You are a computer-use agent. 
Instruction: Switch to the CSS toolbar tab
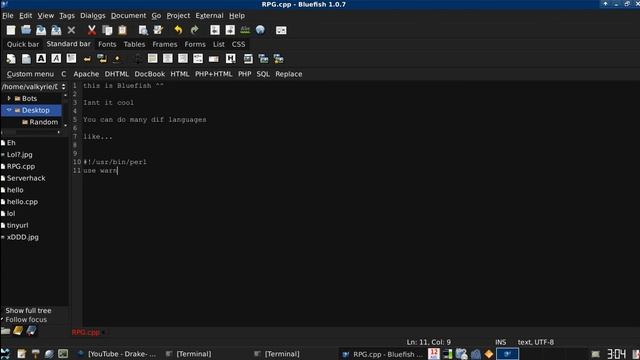click(x=238, y=44)
